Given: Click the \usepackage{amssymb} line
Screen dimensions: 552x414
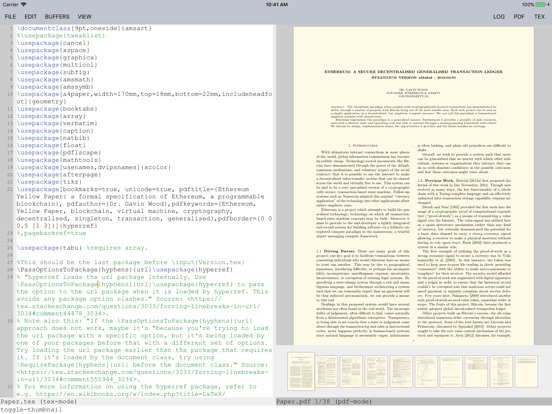Looking at the screenshot, I should pyautogui.click(x=55, y=87).
